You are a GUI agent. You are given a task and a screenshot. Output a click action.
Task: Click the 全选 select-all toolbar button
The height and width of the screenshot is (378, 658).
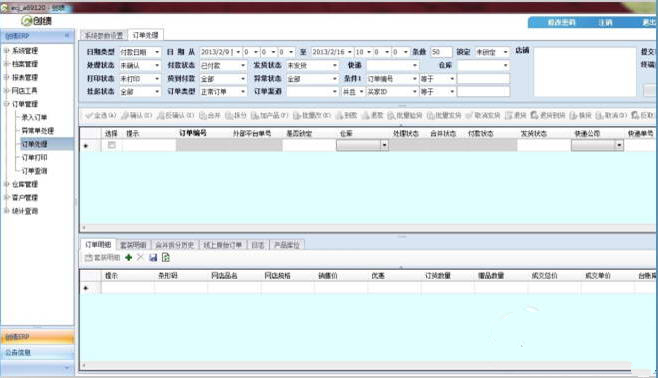(x=101, y=115)
